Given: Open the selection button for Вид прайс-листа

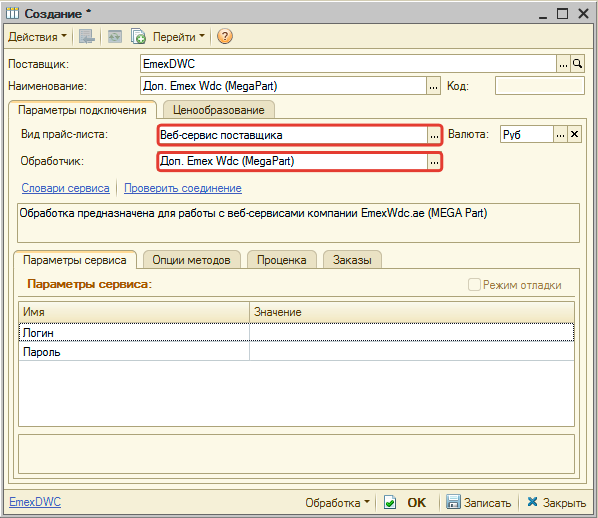Looking at the screenshot, I should (x=434, y=135).
